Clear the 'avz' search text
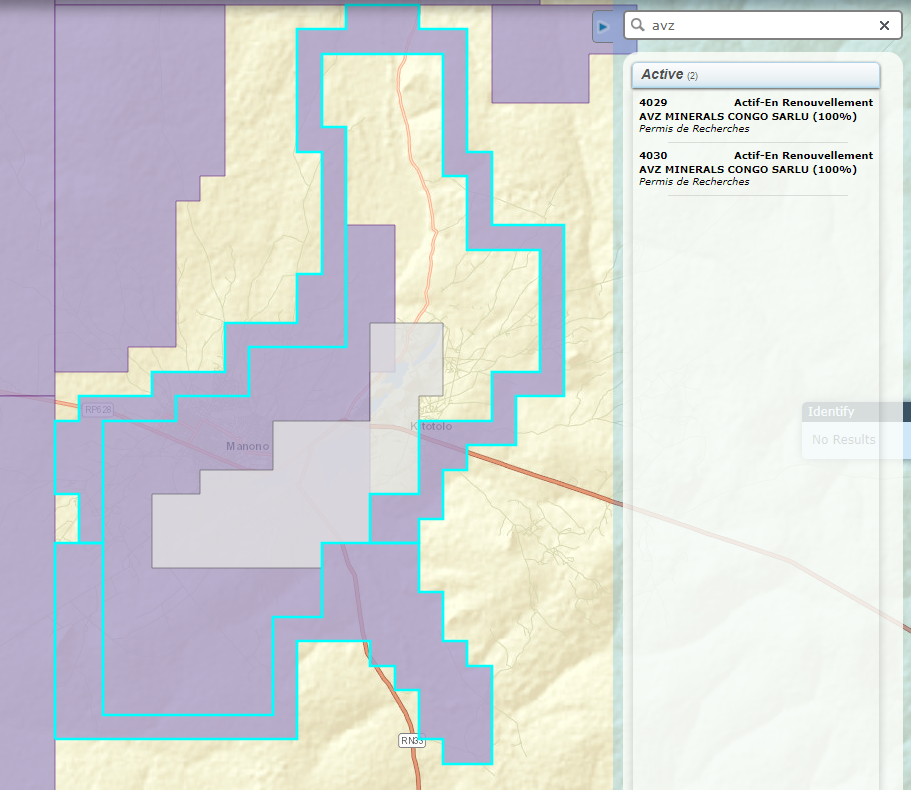 point(884,26)
